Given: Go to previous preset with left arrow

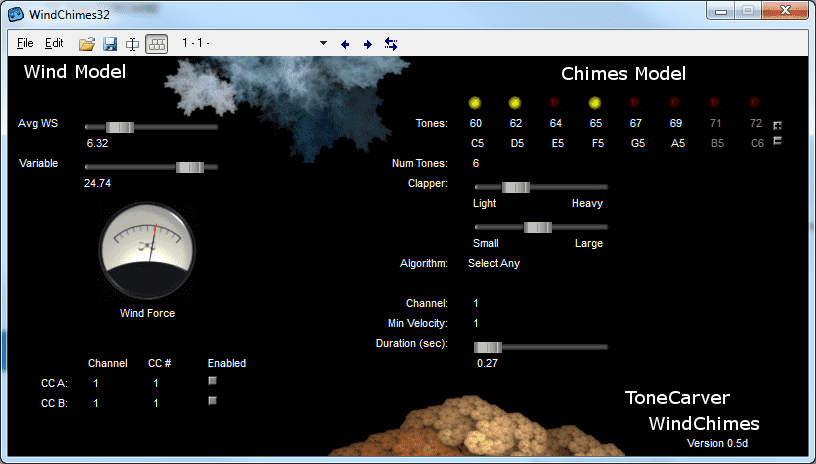Looking at the screenshot, I should point(345,45).
